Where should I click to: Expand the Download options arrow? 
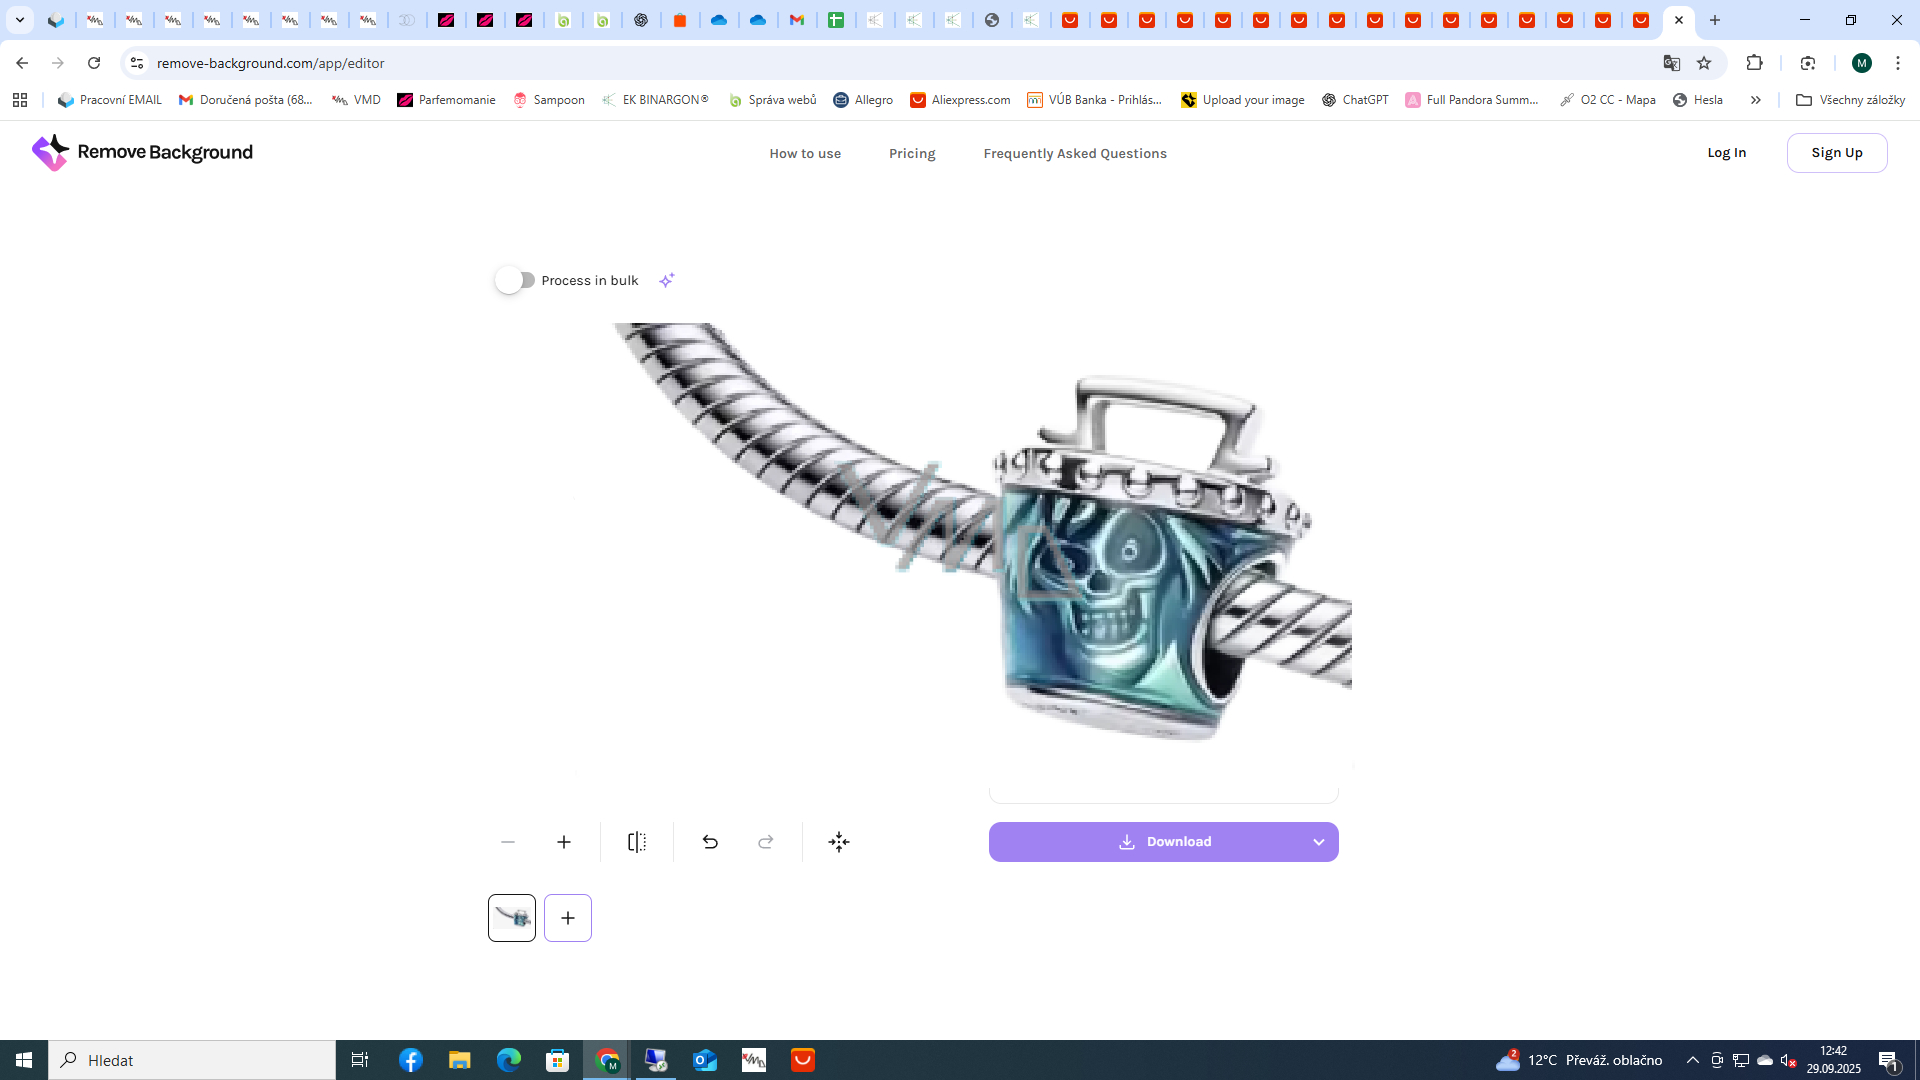click(x=1318, y=842)
